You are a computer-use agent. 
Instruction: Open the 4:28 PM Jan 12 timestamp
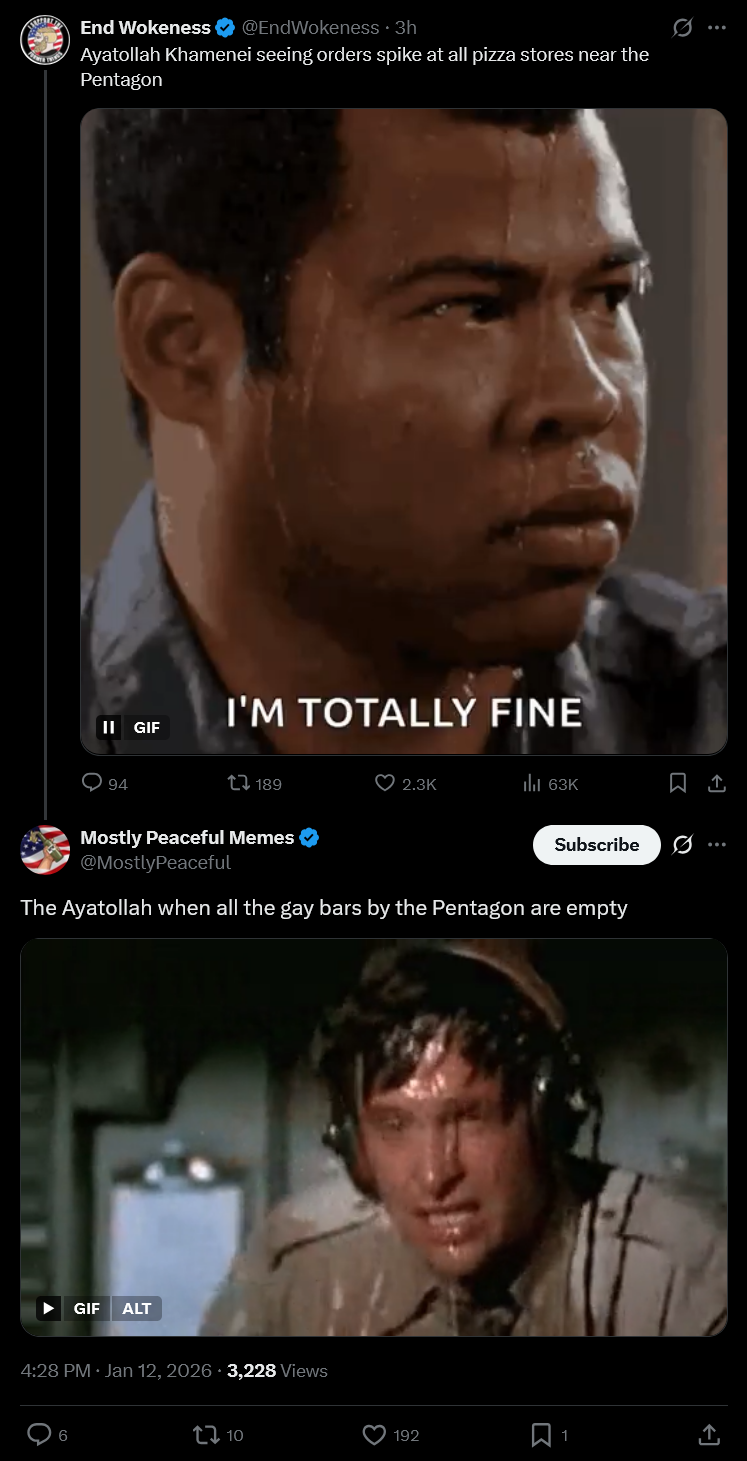click(x=118, y=1371)
